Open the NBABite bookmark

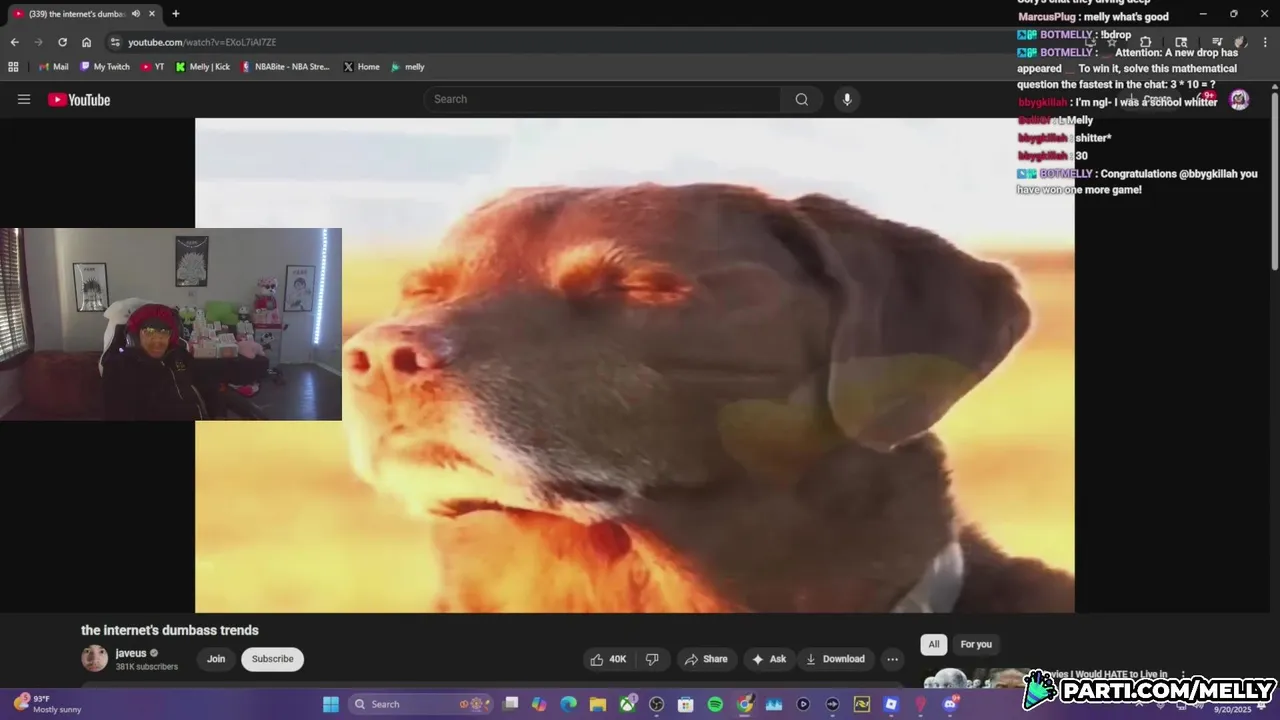click(x=286, y=67)
